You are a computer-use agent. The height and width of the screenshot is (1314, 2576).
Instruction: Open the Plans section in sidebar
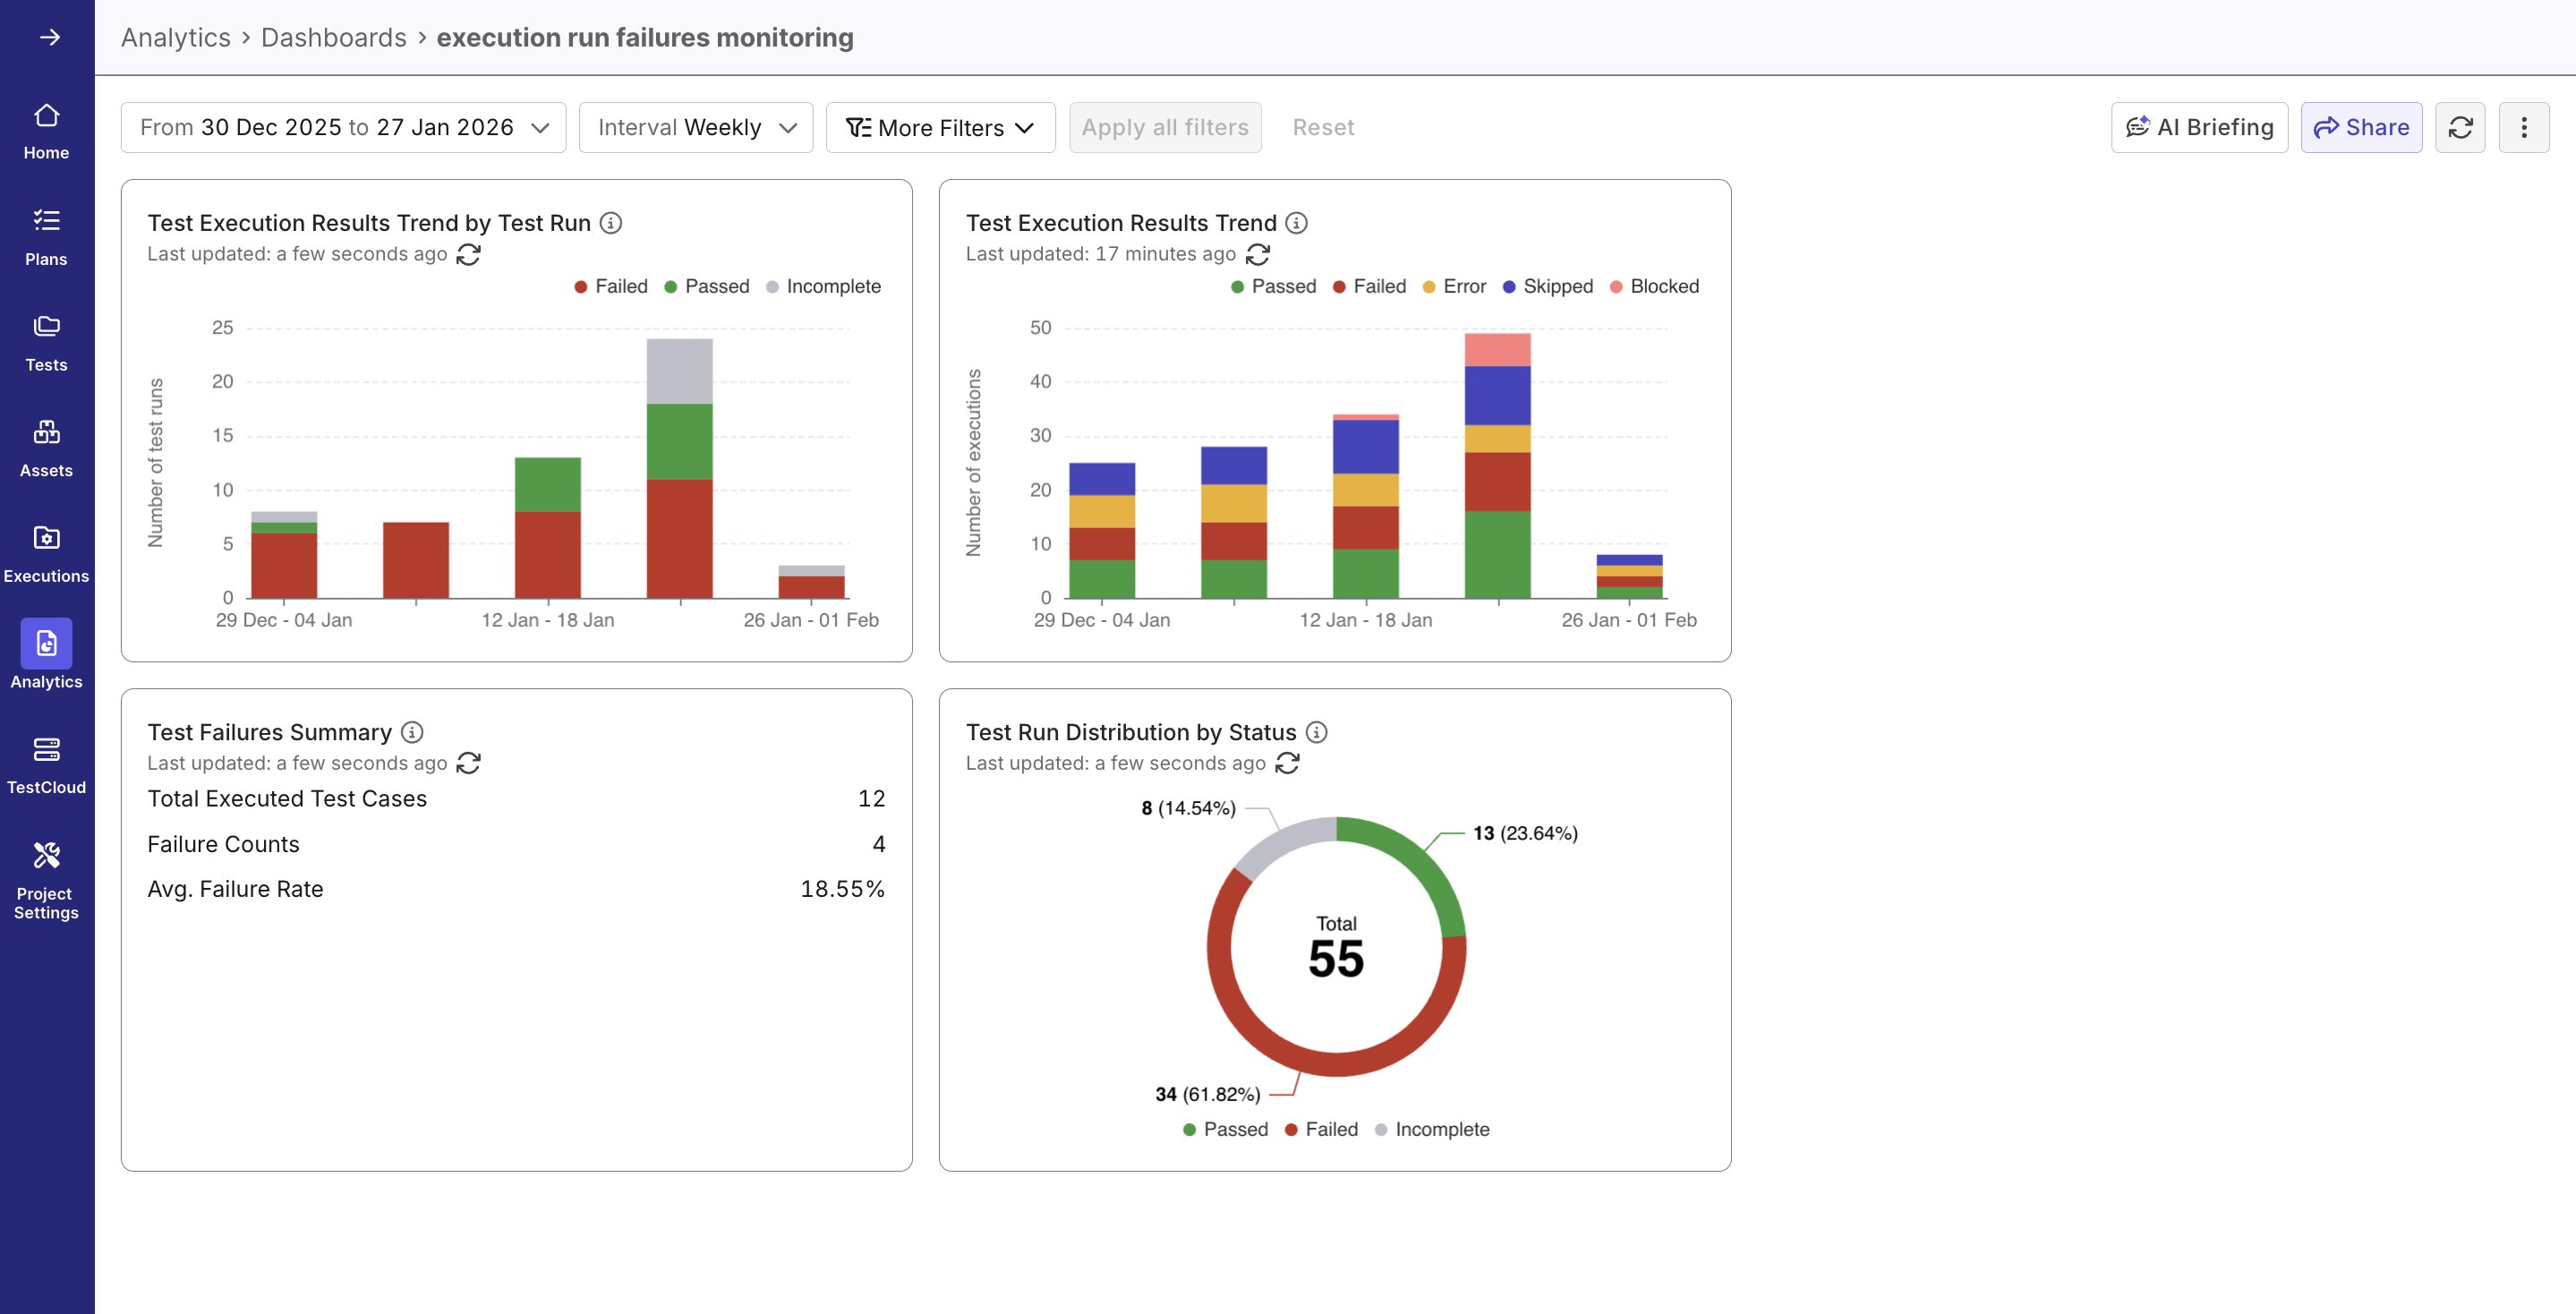(x=46, y=232)
